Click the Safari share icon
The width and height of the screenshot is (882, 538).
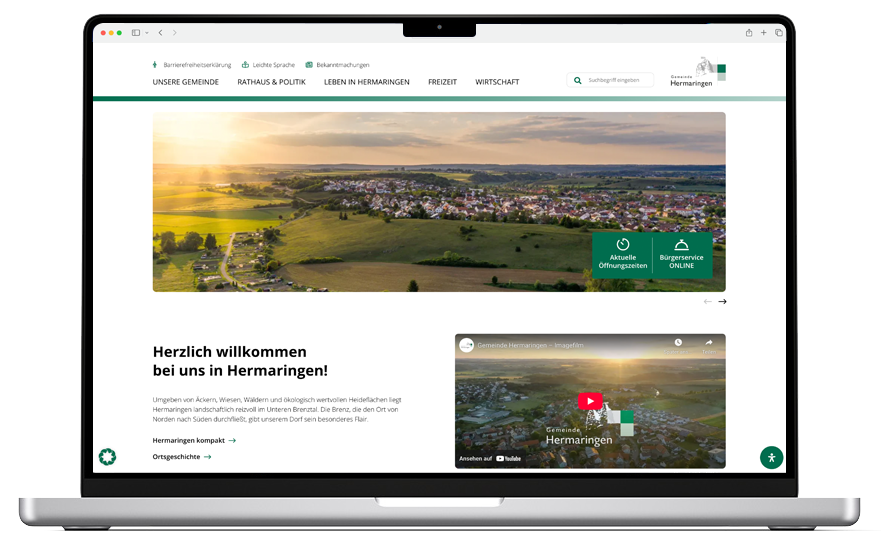click(x=749, y=33)
